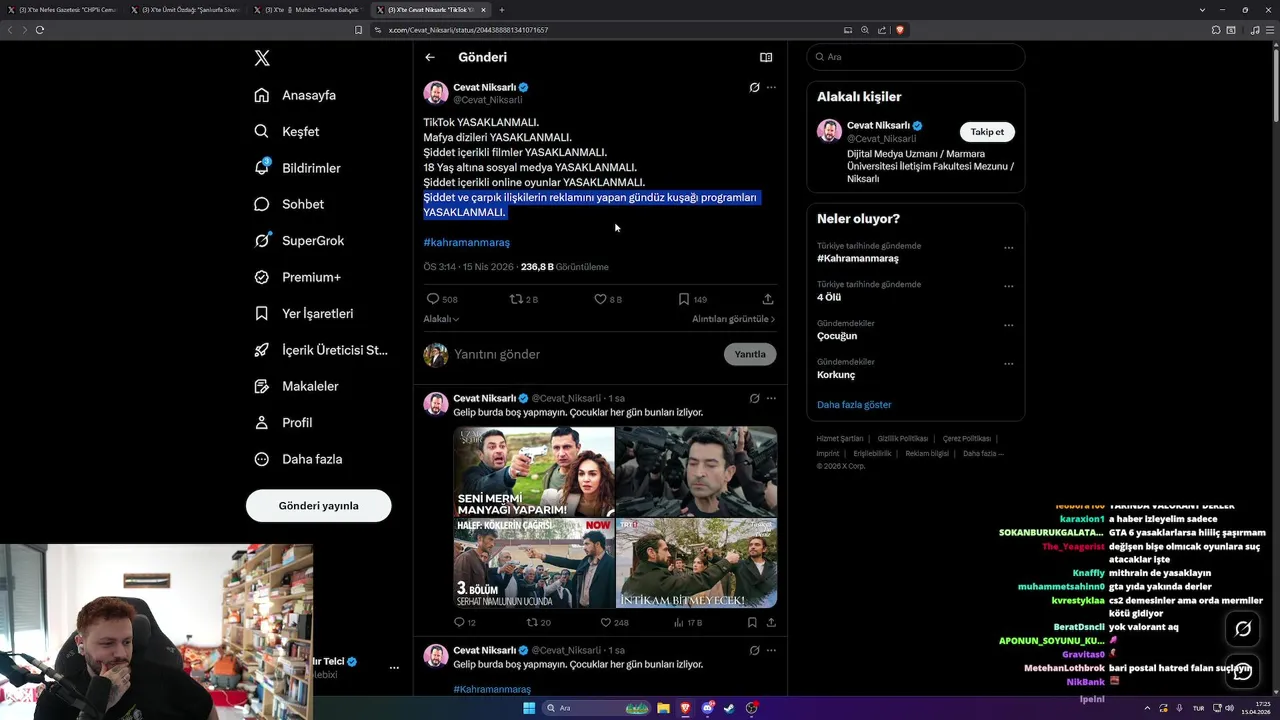Open account menu dots beside Telci profile

[x=394, y=667]
